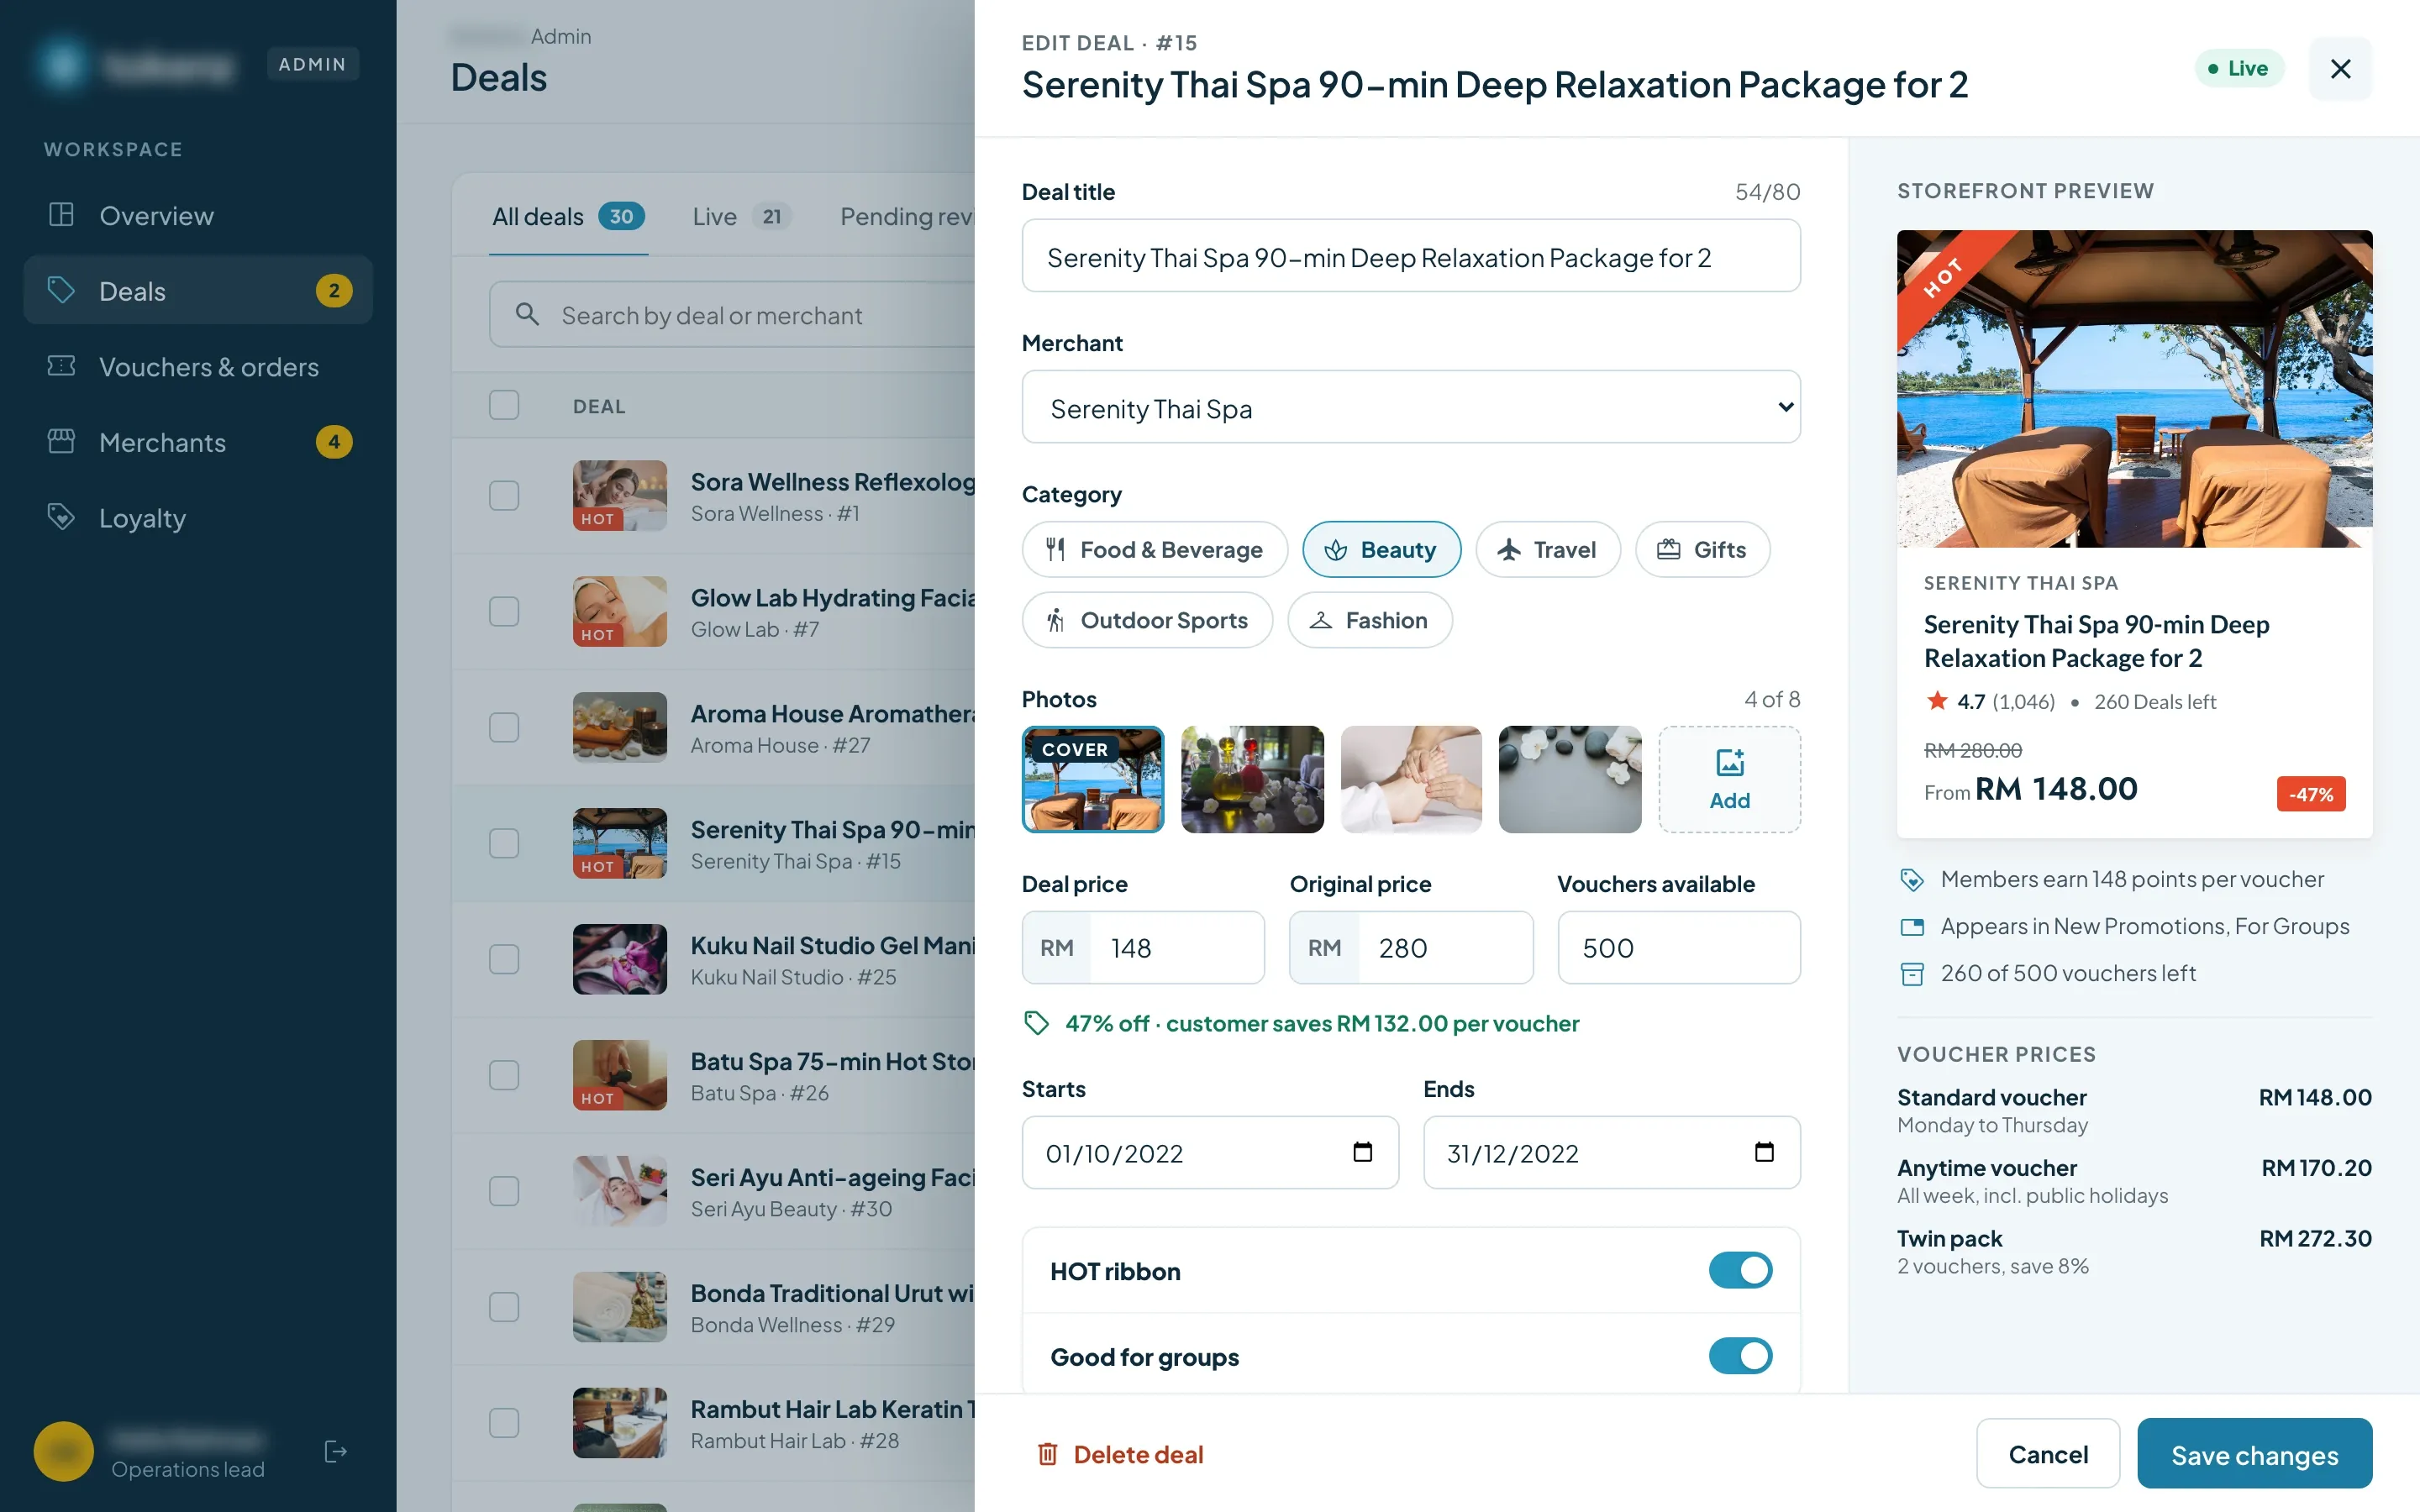Screen dimensions: 2420x1512
Task: Click the Merchants storefront icon
Action: tap(61, 441)
